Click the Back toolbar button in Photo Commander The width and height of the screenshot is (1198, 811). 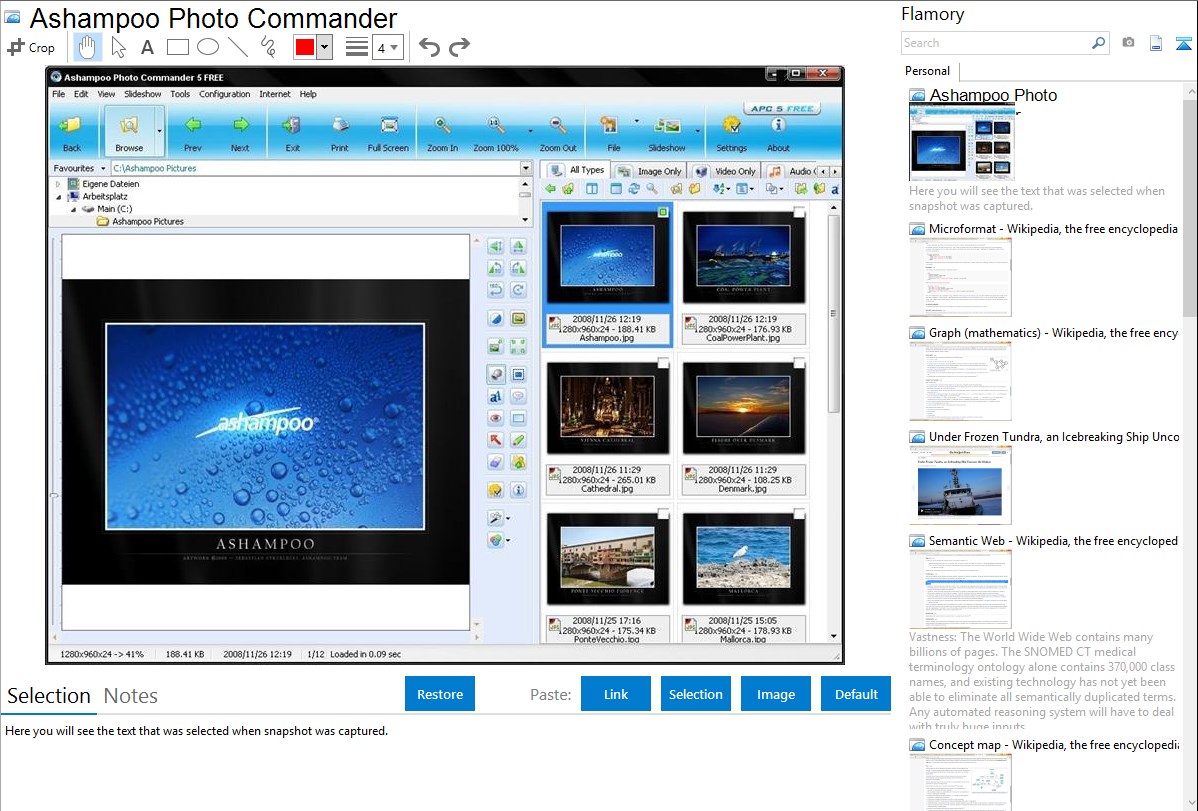click(x=72, y=131)
